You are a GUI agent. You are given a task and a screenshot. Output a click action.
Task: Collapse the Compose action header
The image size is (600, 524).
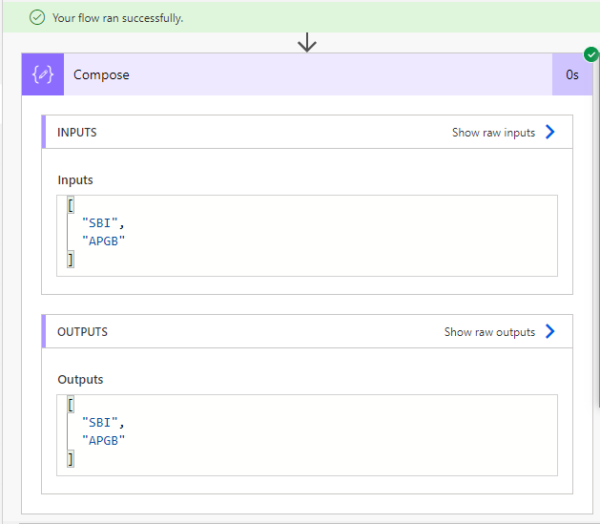[x=308, y=74]
